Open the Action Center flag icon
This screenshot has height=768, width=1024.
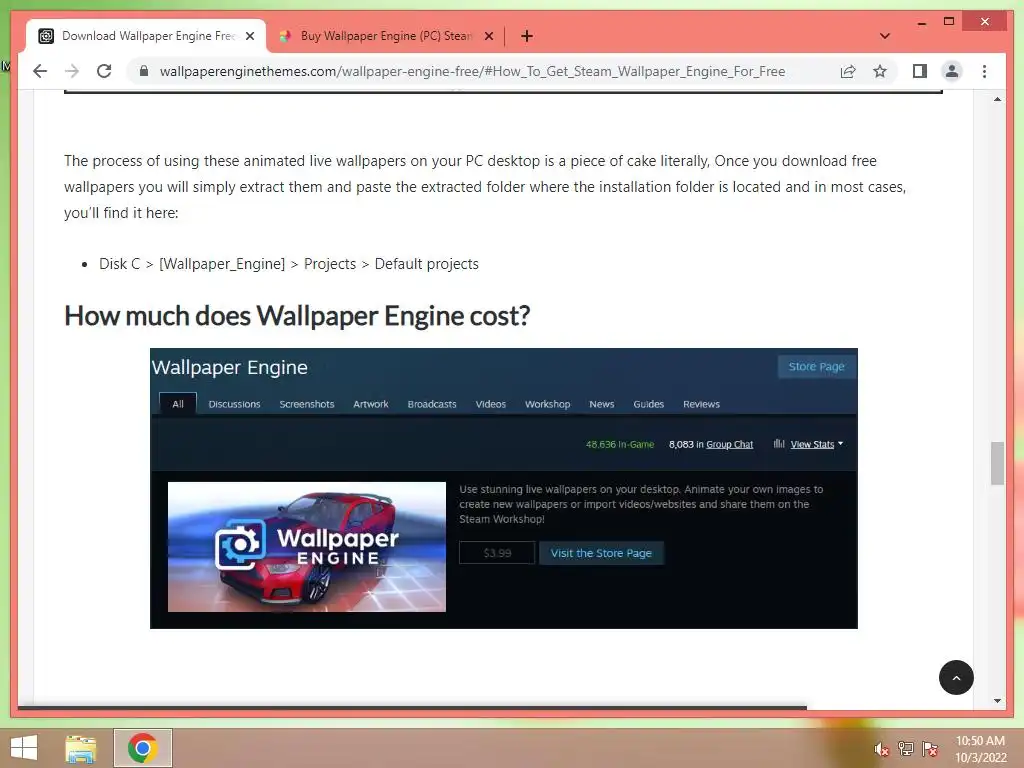pos(930,748)
